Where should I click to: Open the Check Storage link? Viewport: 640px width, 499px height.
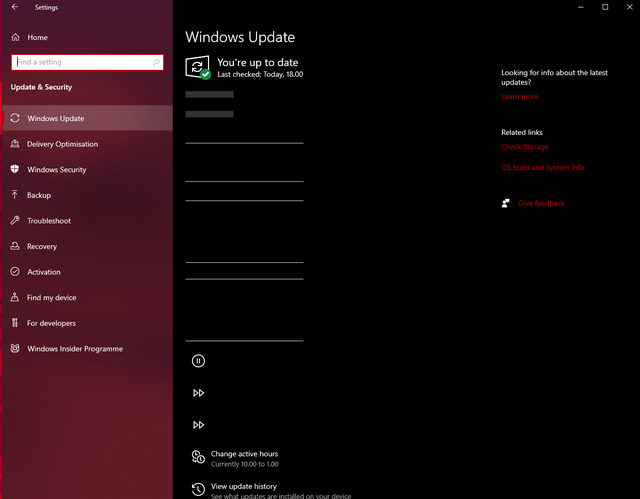coord(524,147)
